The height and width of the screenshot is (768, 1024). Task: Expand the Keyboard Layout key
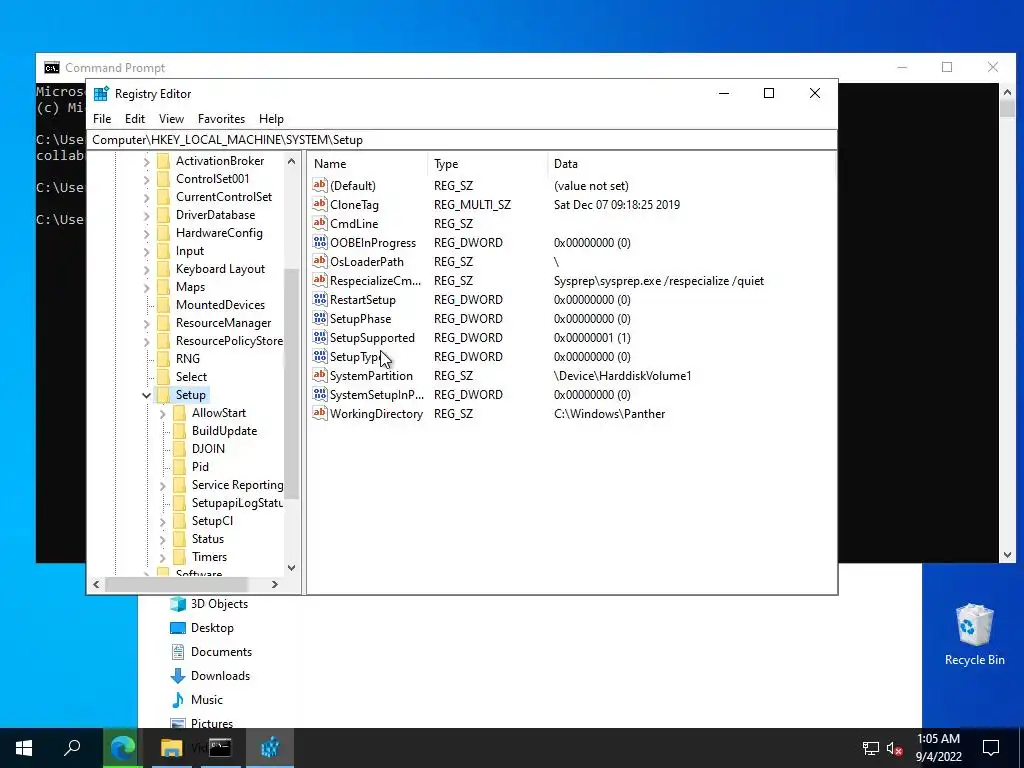[146, 269]
